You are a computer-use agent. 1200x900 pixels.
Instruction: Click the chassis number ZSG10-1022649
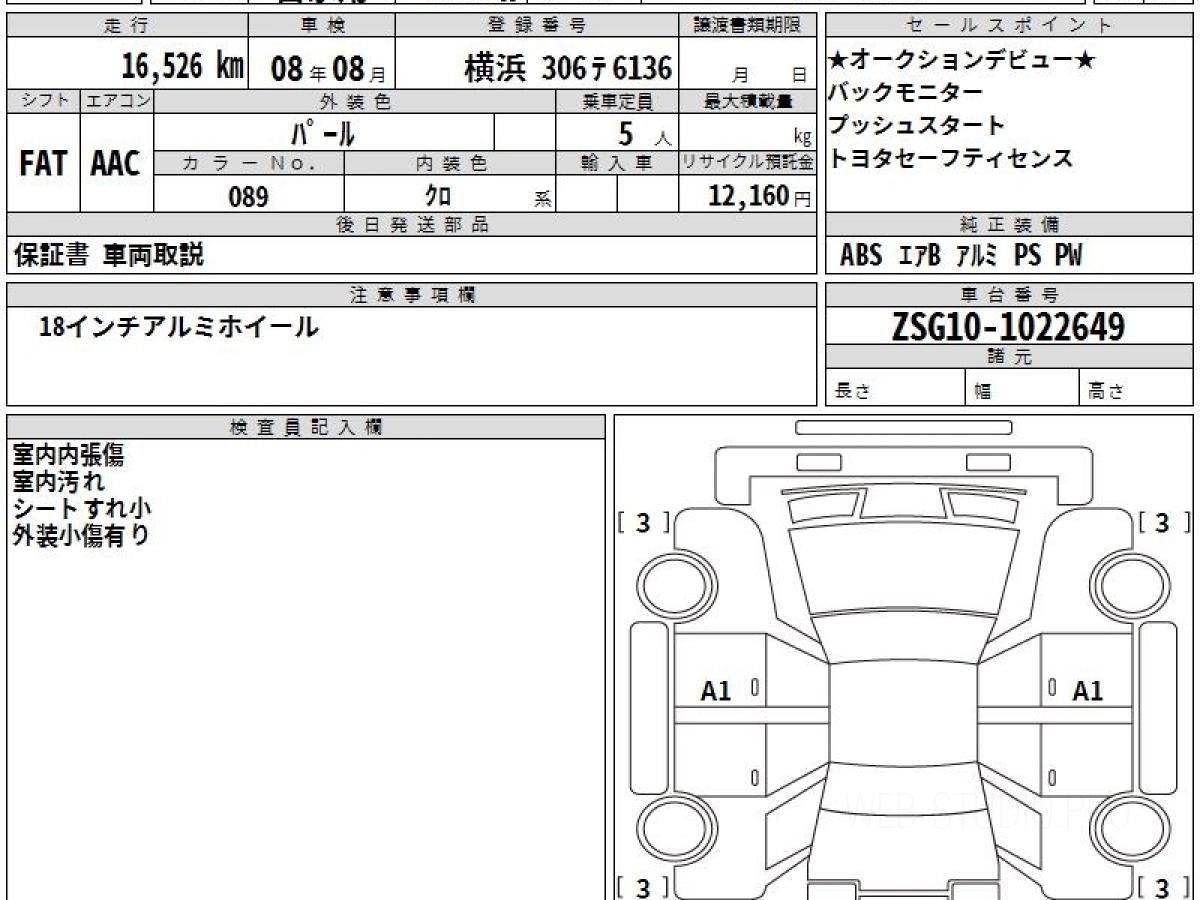click(x=1008, y=327)
